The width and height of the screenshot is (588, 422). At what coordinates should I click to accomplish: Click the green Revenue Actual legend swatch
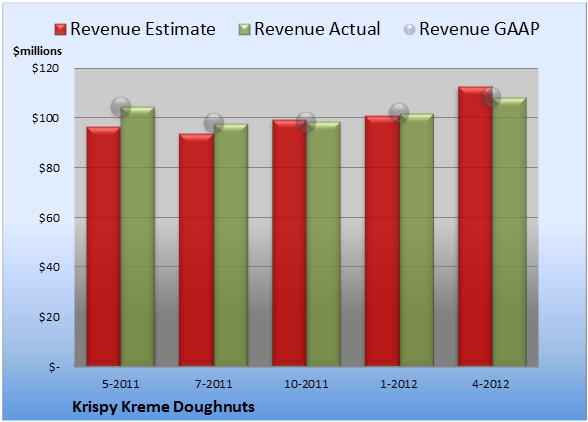tap(244, 30)
